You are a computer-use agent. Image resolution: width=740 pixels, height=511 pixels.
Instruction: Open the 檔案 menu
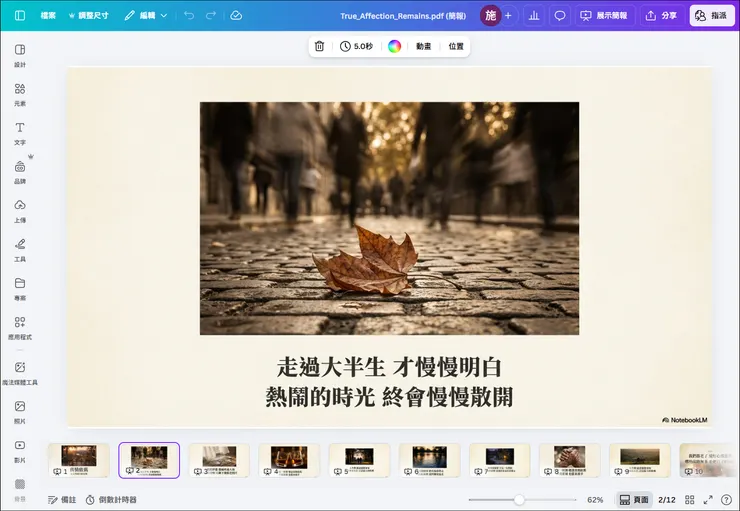click(48, 16)
